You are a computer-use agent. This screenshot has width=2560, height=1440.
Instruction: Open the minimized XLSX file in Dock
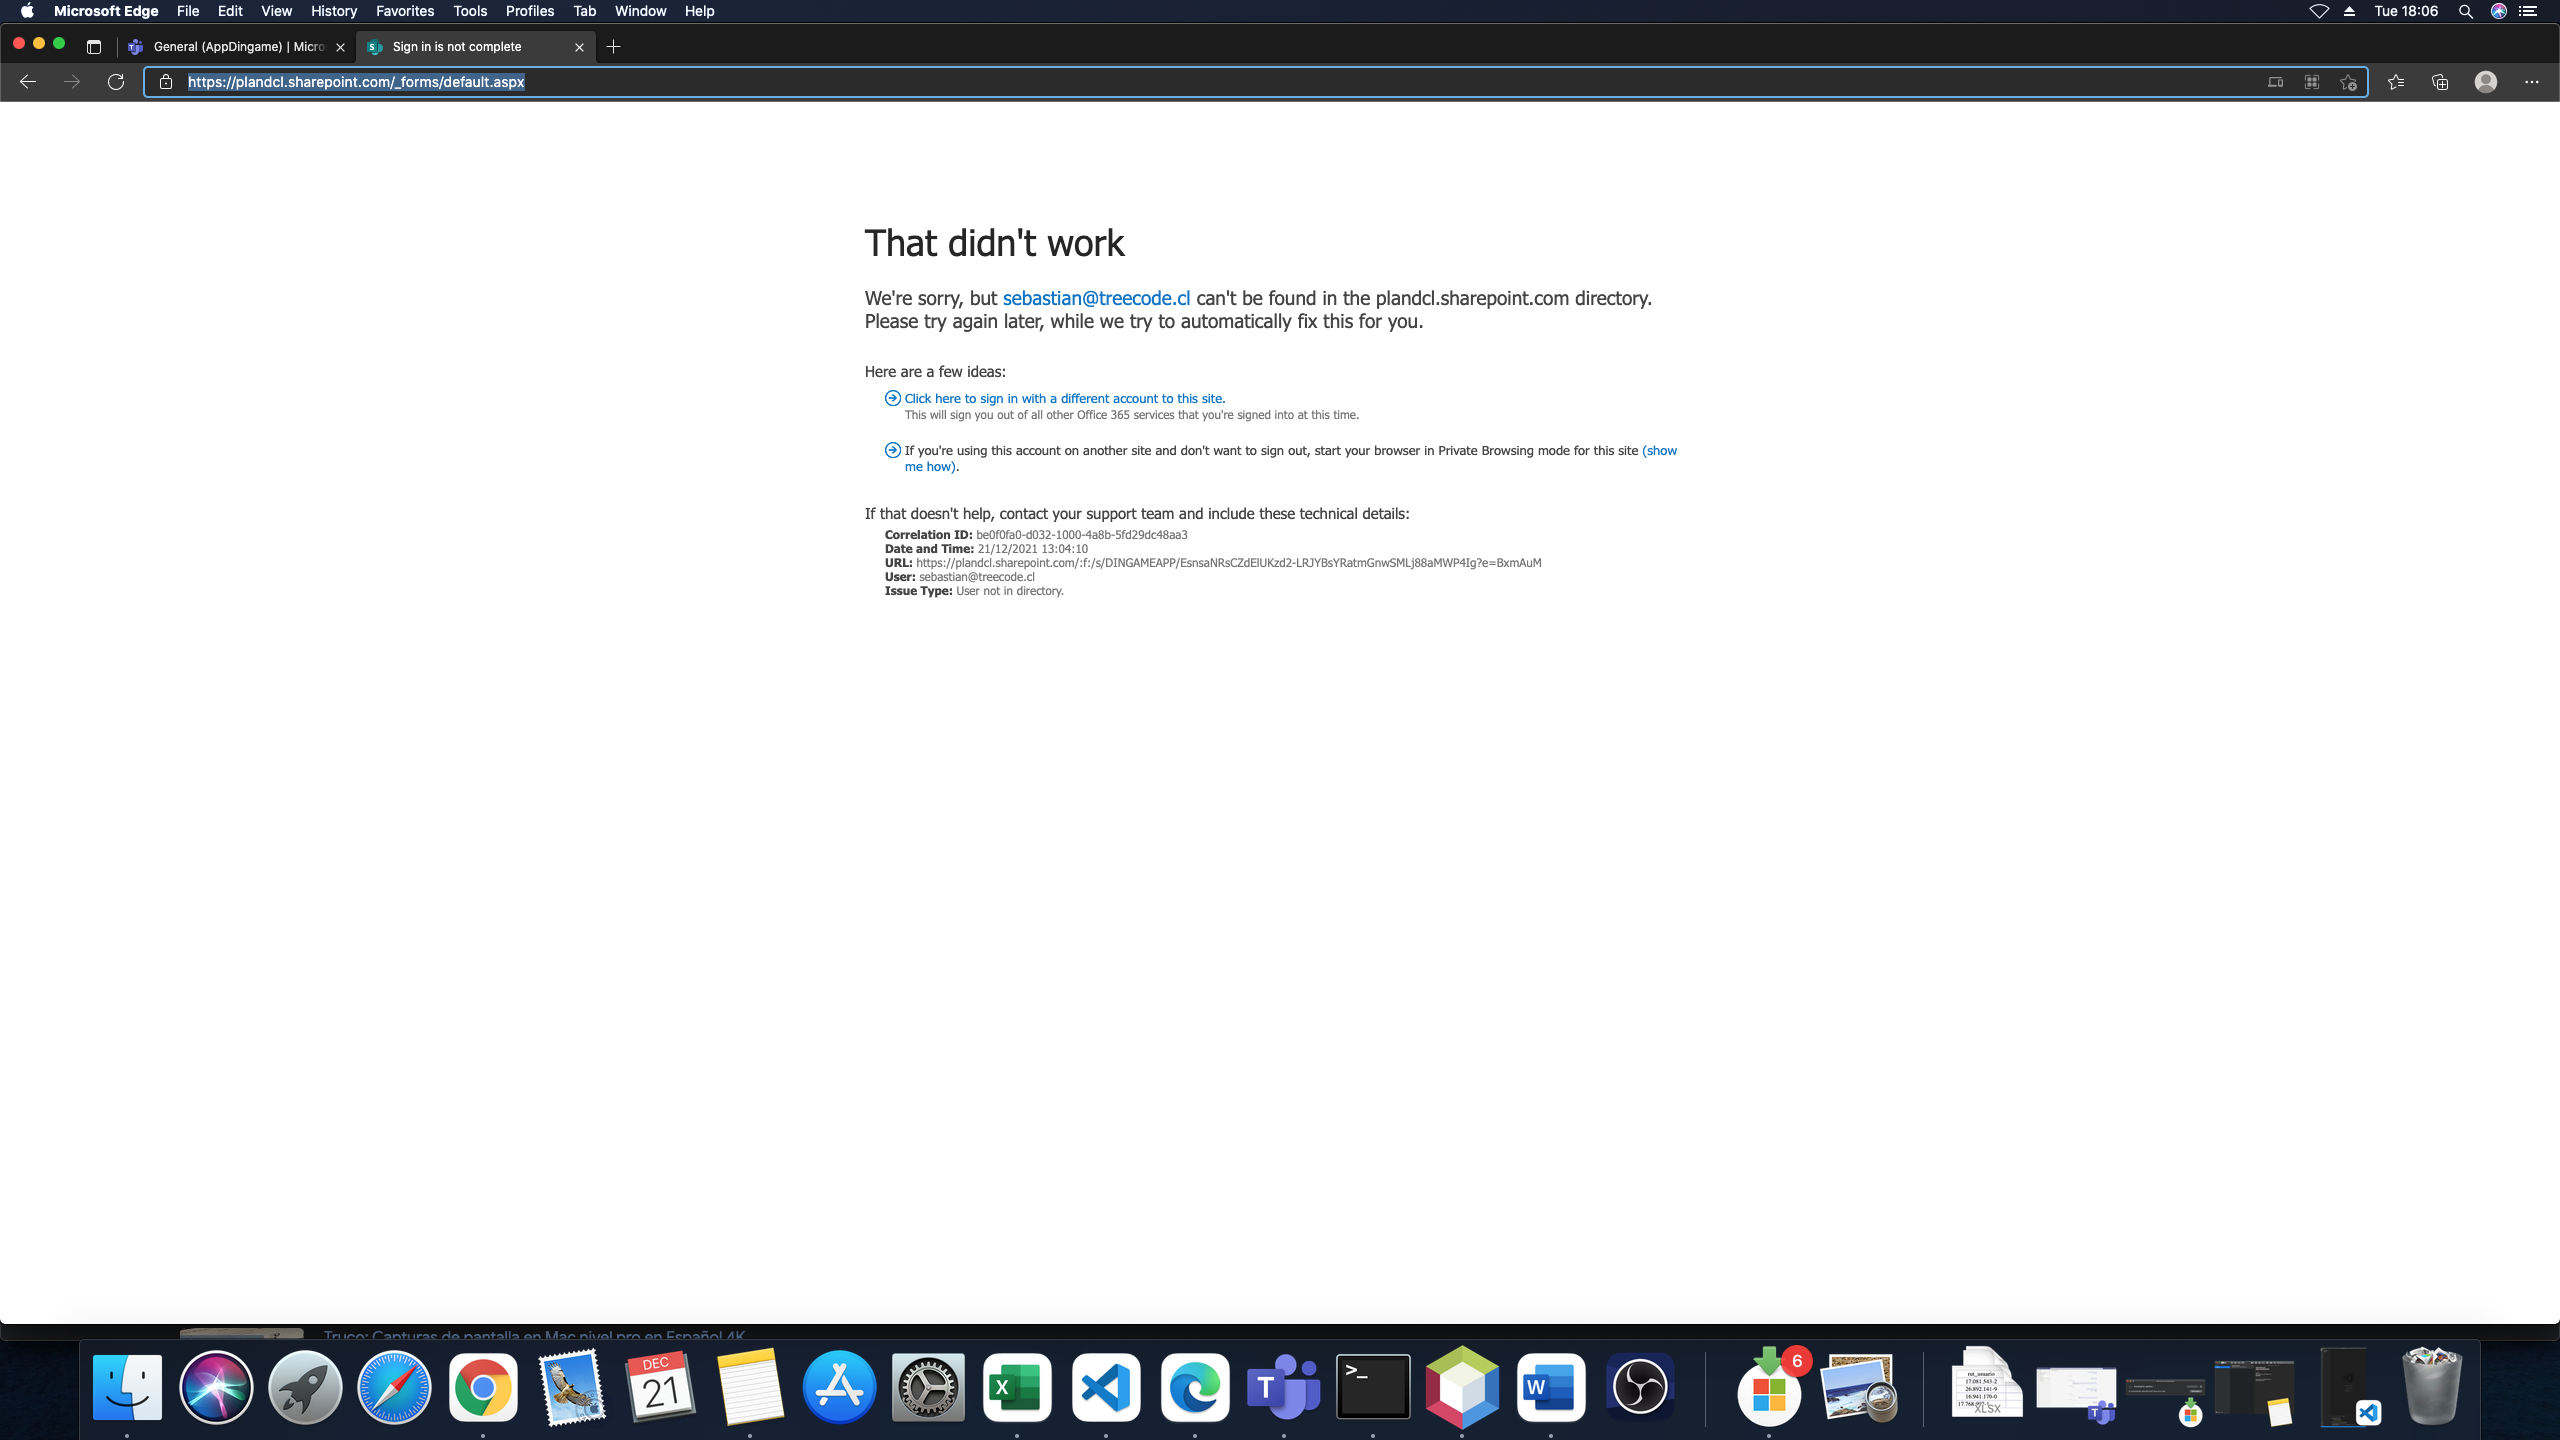click(x=1987, y=1383)
